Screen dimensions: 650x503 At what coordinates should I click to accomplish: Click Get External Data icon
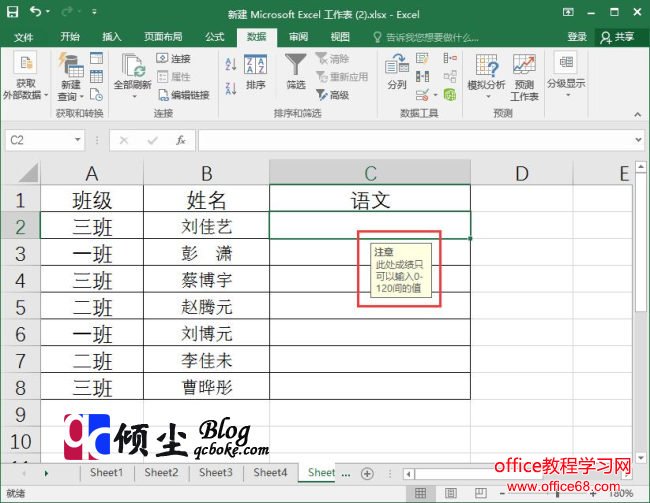[25, 63]
